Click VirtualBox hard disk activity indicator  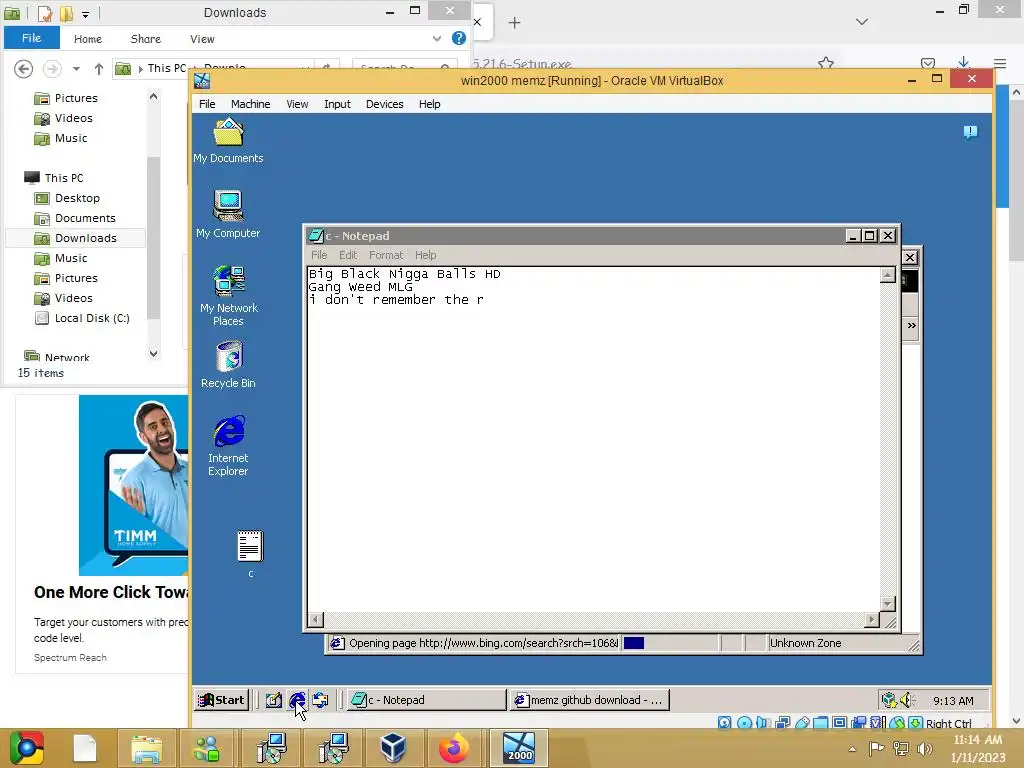click(724, 723)
